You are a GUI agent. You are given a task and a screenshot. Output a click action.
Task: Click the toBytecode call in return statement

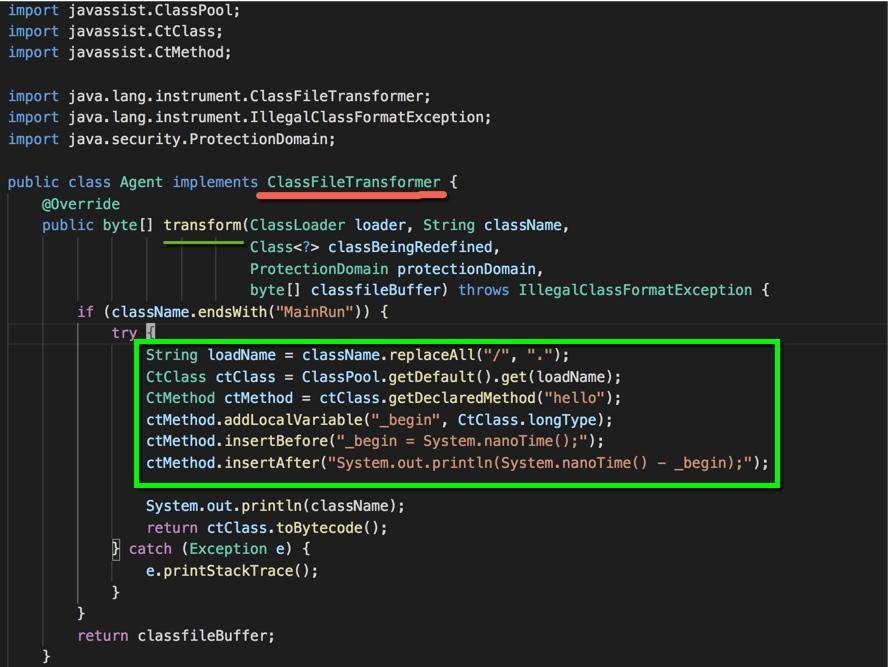[x=319, y=528]
